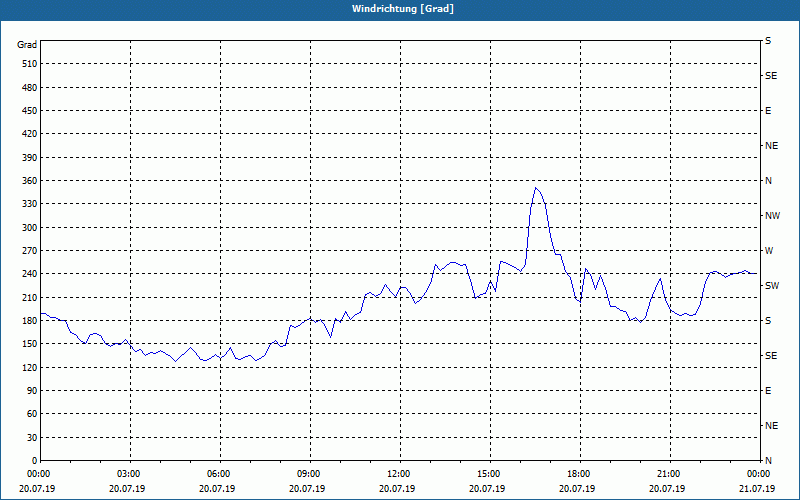Image resolution: width=800 pixels, height=500 pixels.
Task: Click the 450 degree axis label
Action: click(x=30, y=111)
